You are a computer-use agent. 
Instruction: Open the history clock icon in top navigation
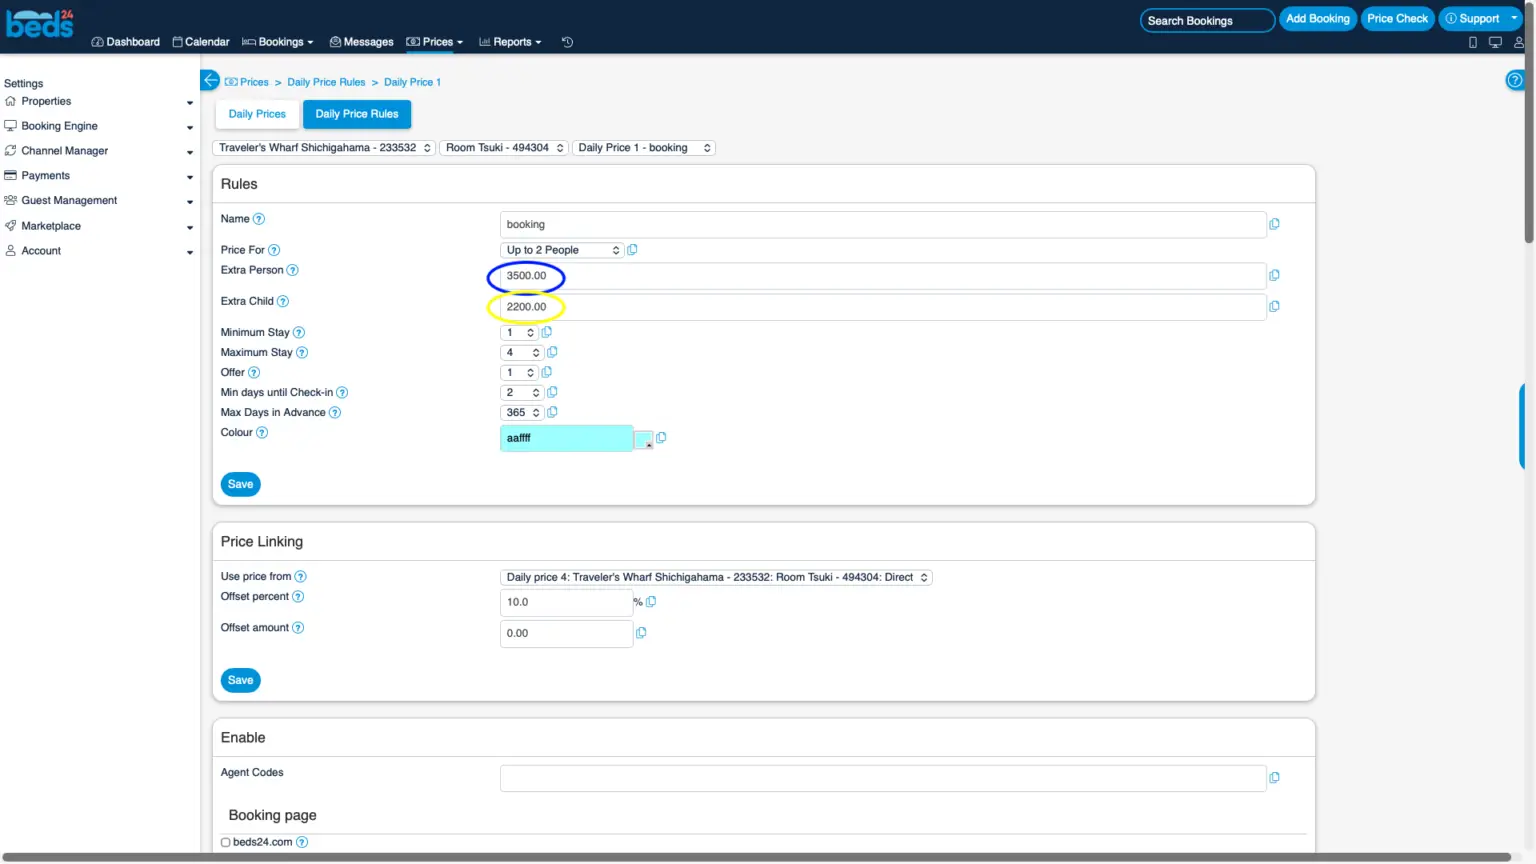pyautogui.click(x=567, y=42)
